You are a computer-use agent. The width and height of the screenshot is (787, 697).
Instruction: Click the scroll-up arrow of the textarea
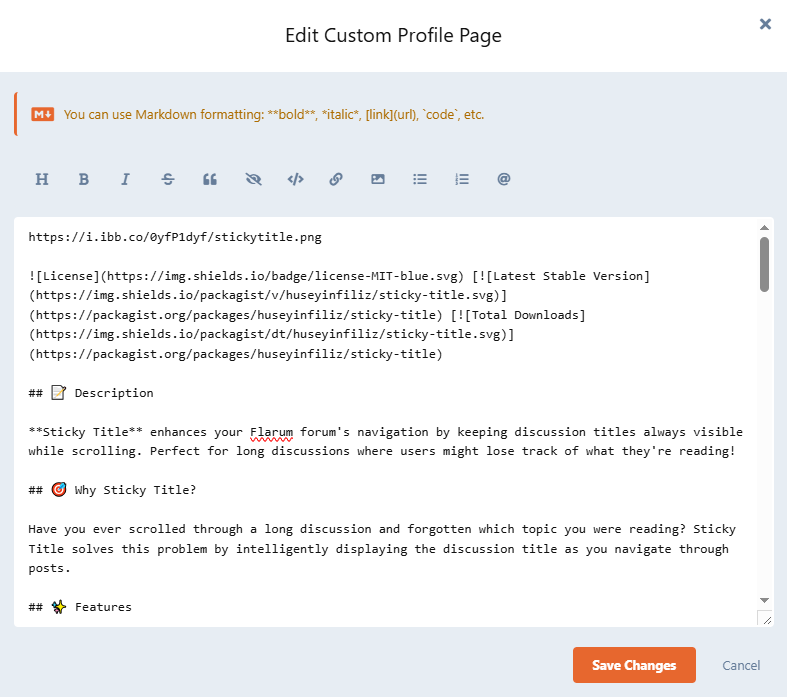click(764, 228)
